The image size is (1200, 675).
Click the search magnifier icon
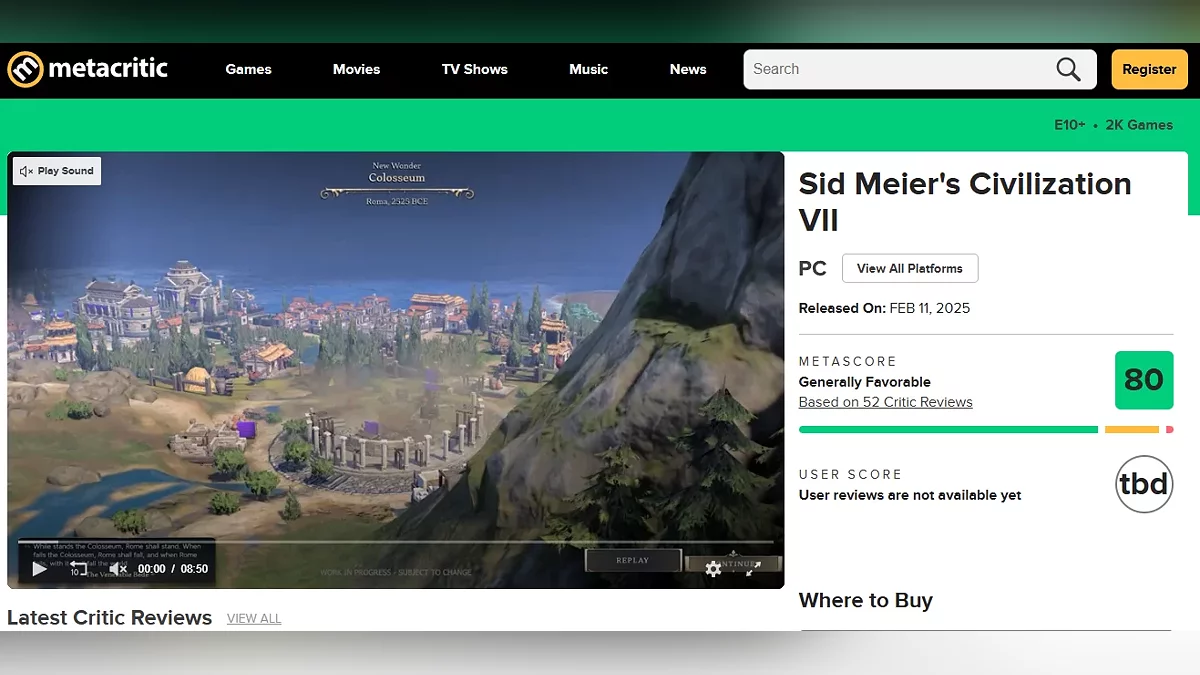coord(1068,69)
